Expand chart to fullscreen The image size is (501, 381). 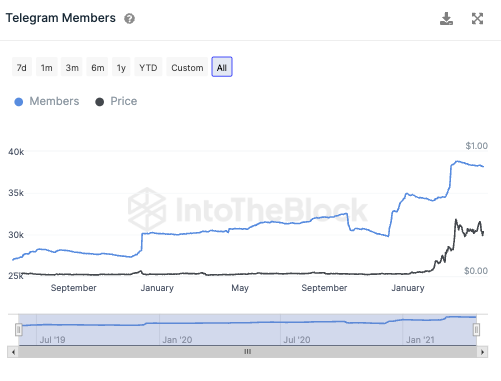pos(477,19)
